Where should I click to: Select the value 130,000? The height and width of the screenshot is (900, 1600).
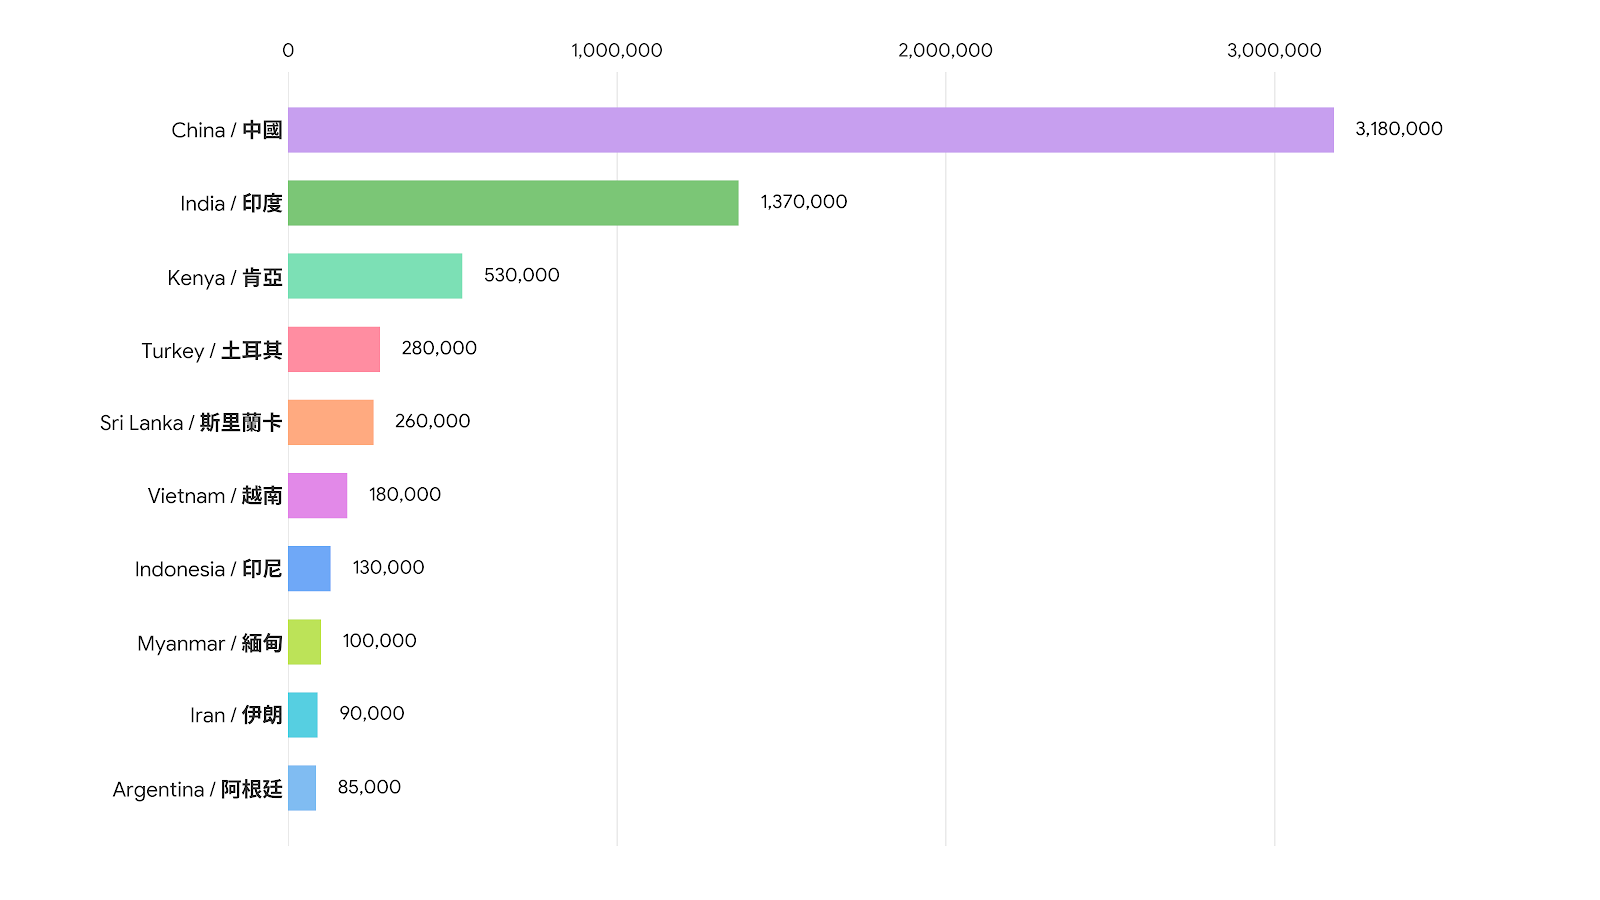click(x=389, y=567)
